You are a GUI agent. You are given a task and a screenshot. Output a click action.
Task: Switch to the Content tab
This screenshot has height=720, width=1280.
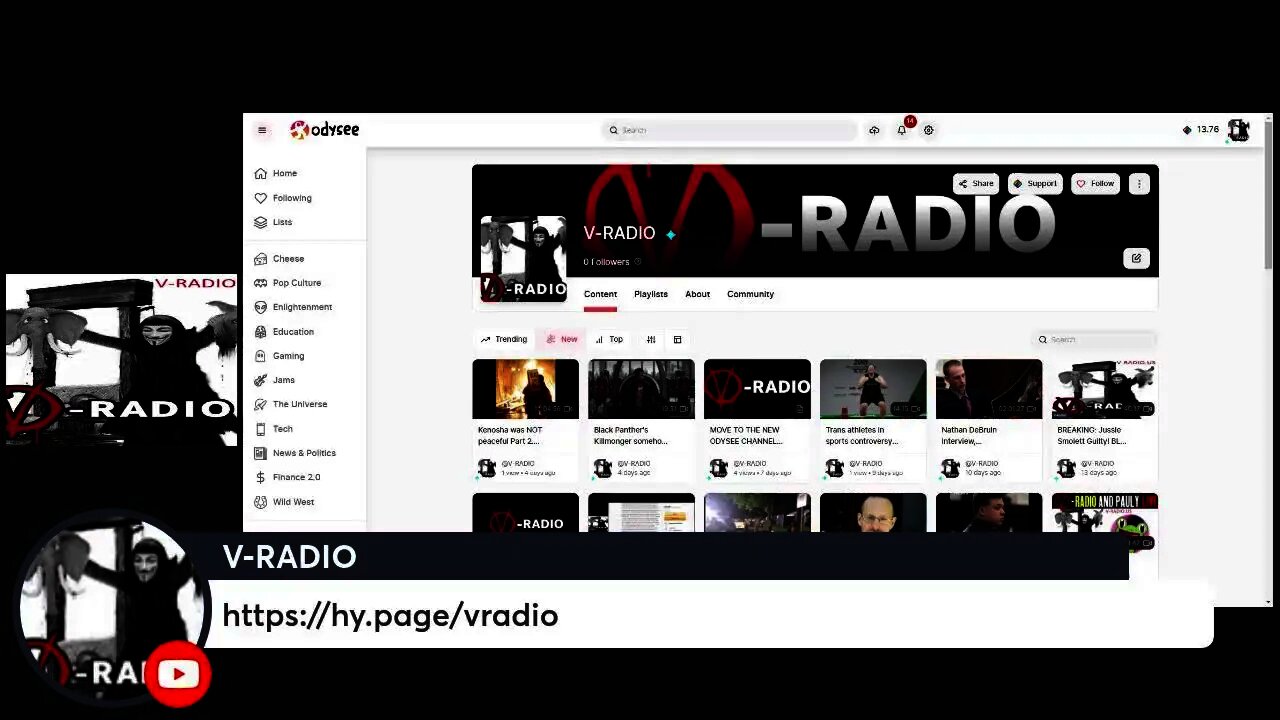click(x=600, y=294)
